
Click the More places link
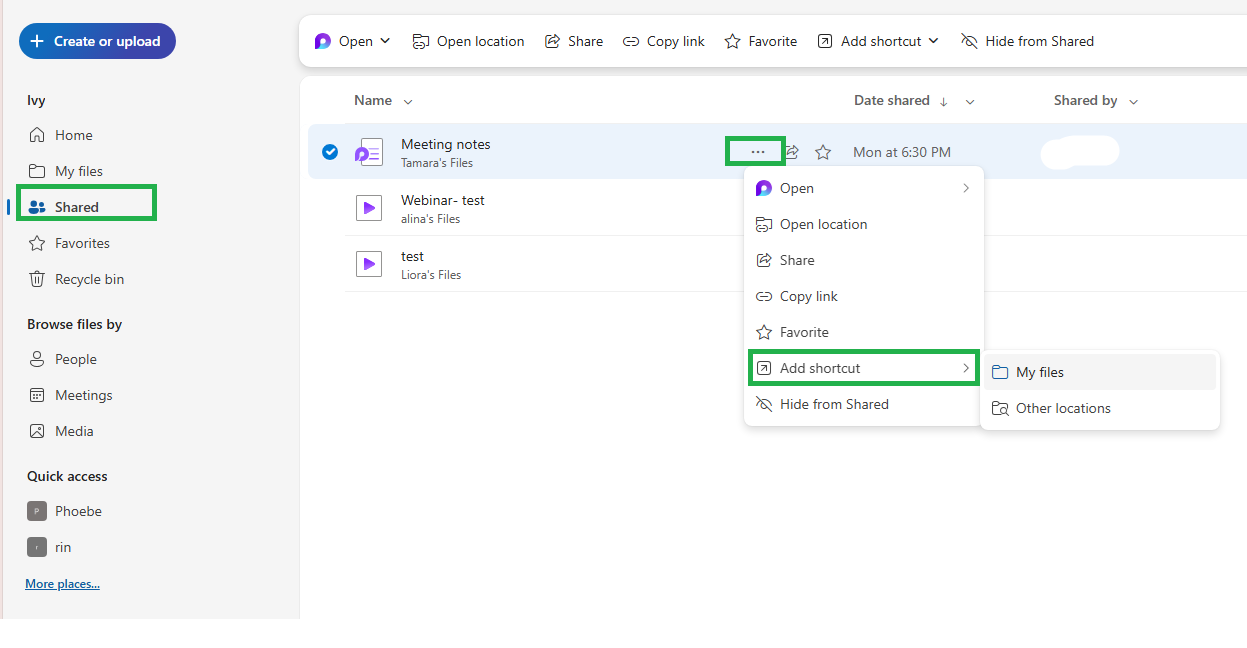click(x=62, y=584)
